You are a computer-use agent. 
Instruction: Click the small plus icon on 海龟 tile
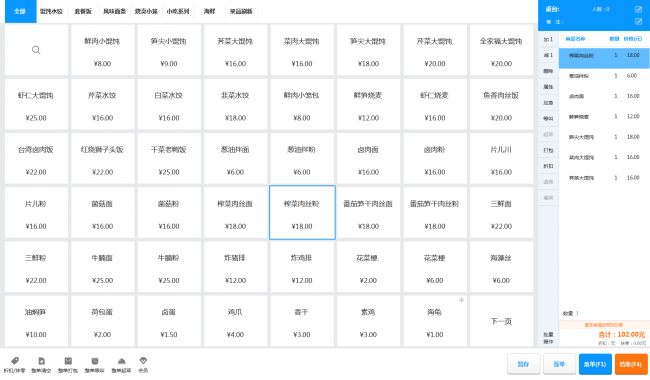click(x=461, y=300)
